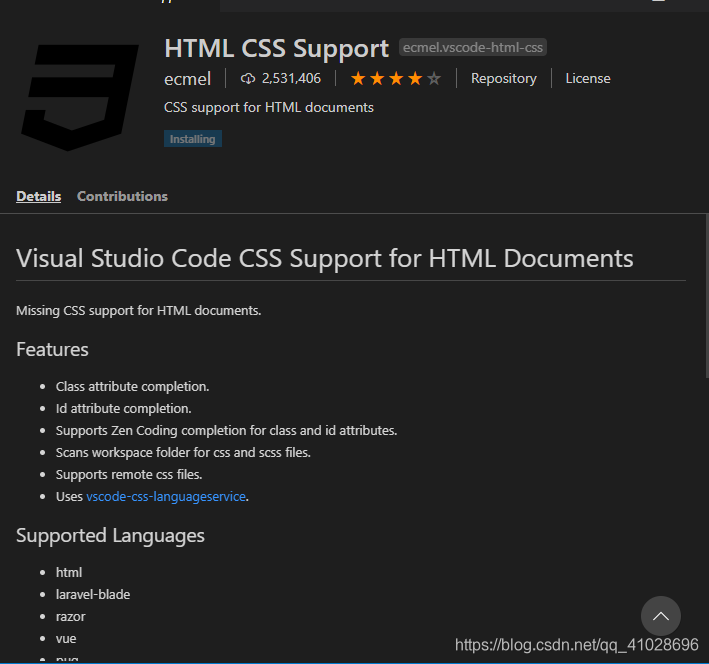This screenshot has height=664, width=709.
Task: Click 'Supports remote css files.' list item
Action: coord(129,474)
